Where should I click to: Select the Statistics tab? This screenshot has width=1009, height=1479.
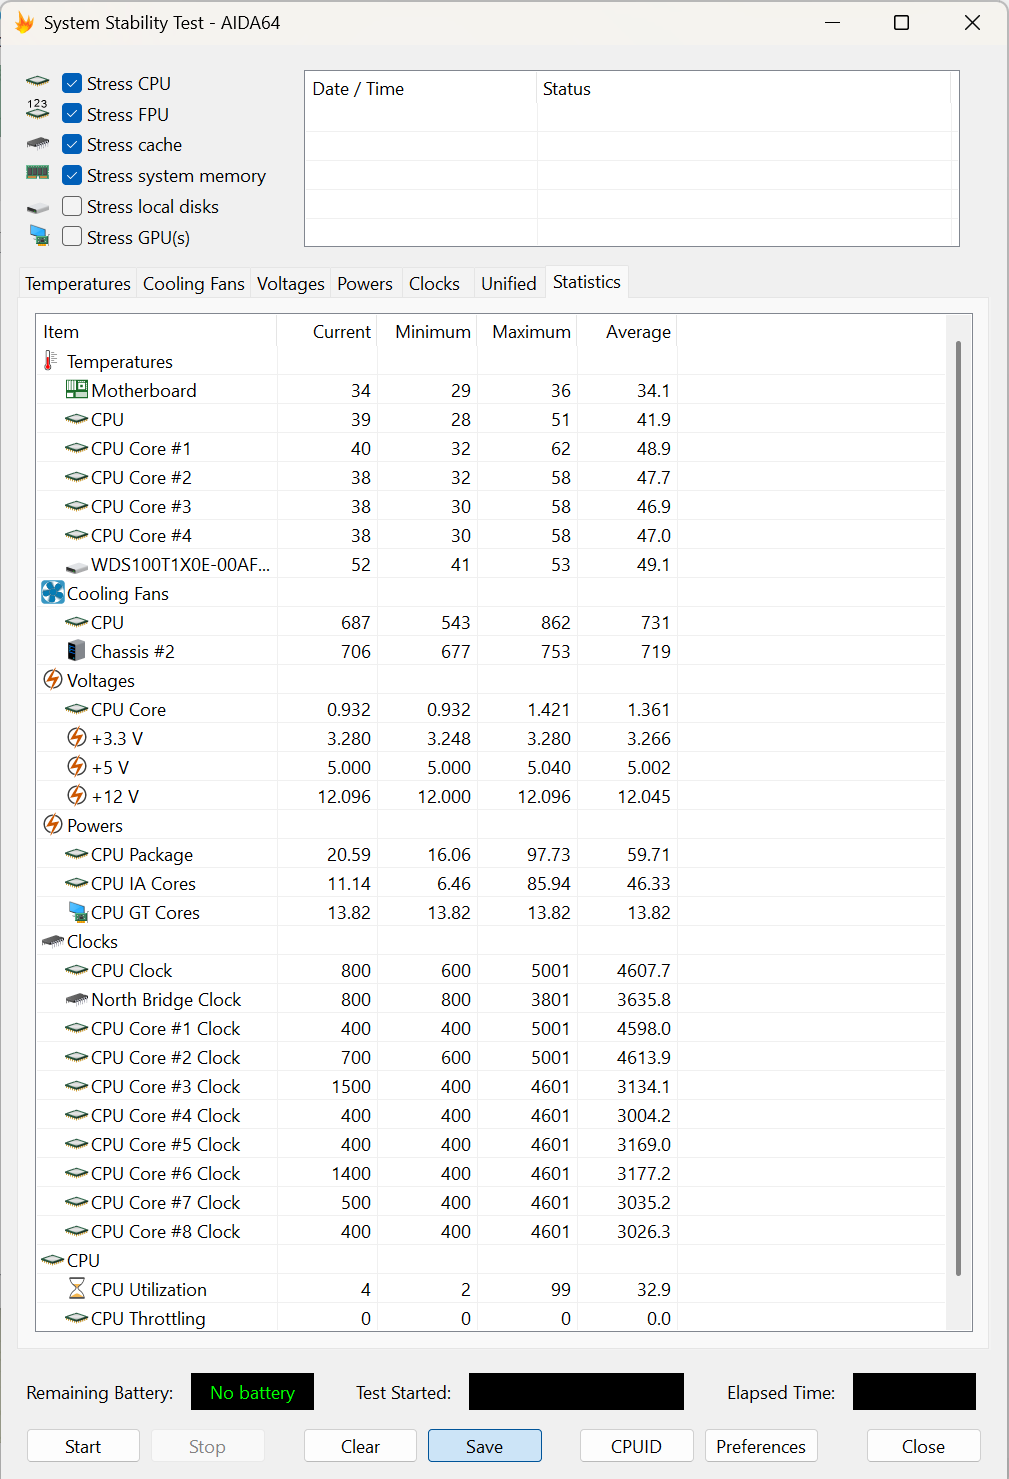click(587, 282)
